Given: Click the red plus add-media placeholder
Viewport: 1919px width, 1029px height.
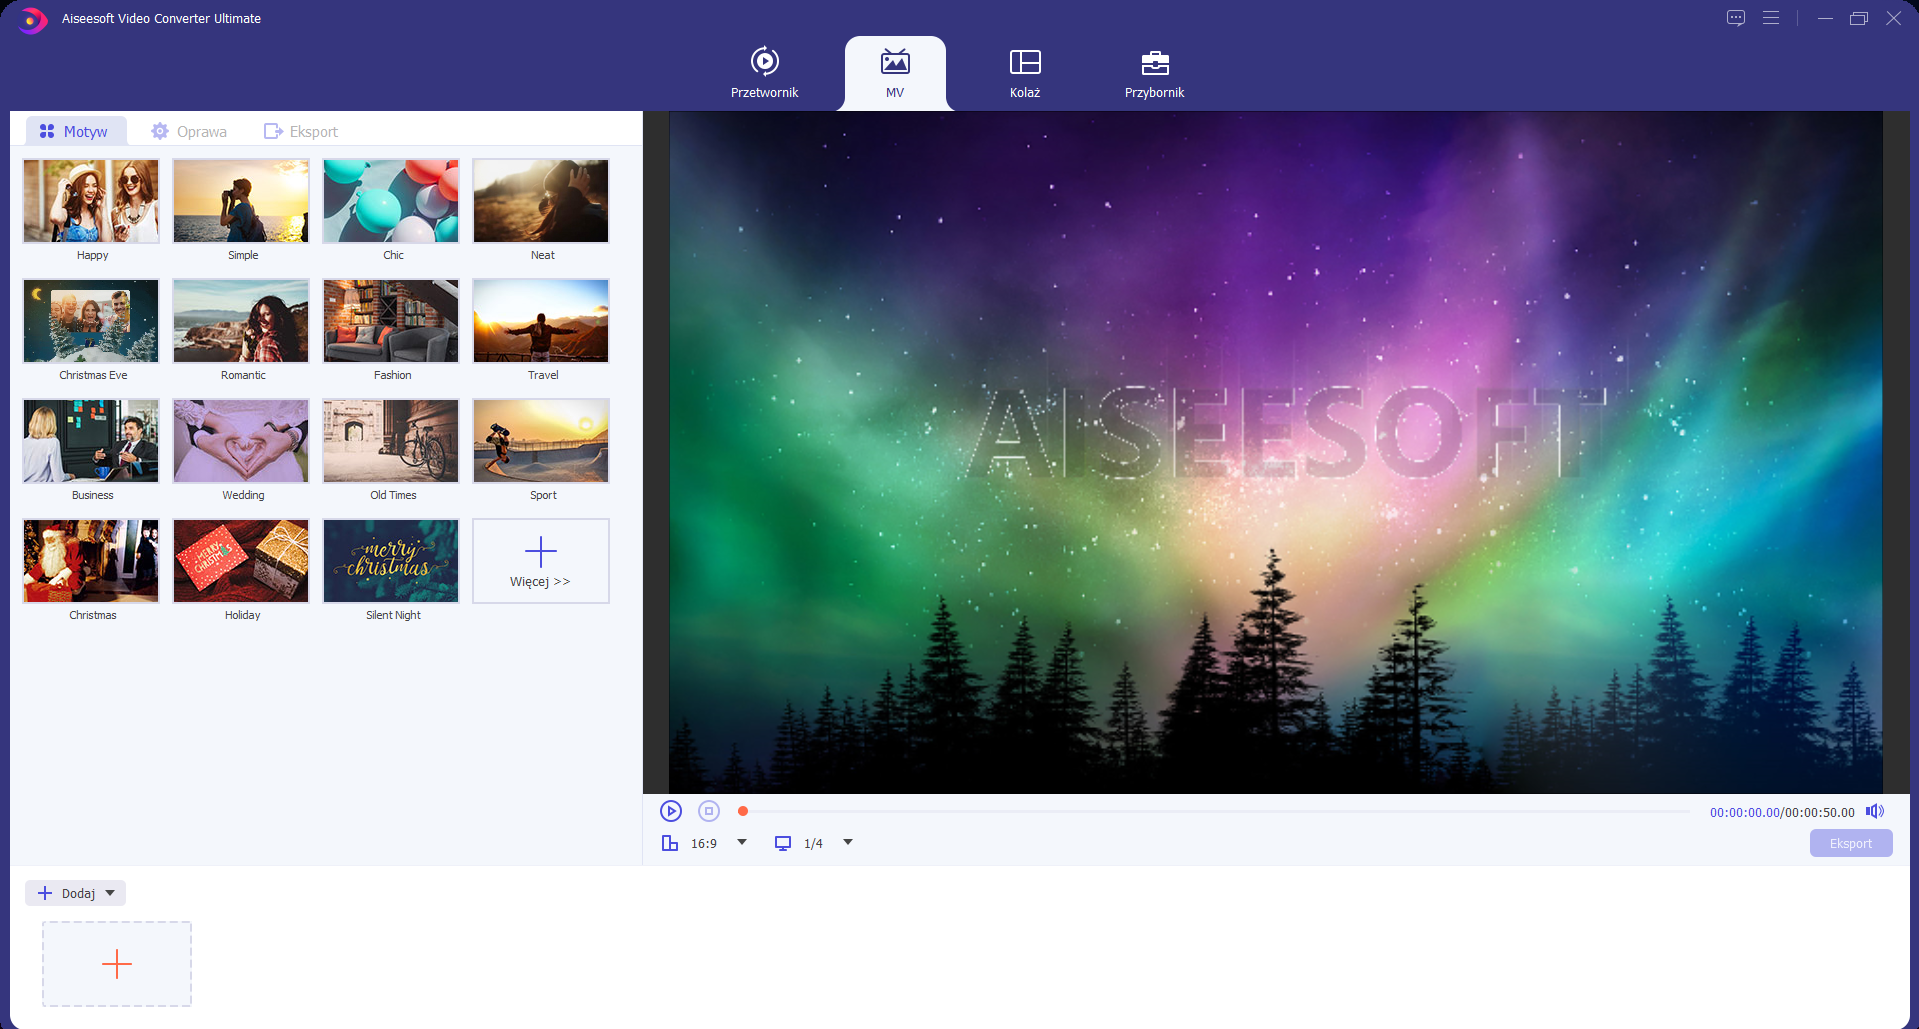Looking at the screenshot, I should (x=117, y=964).
